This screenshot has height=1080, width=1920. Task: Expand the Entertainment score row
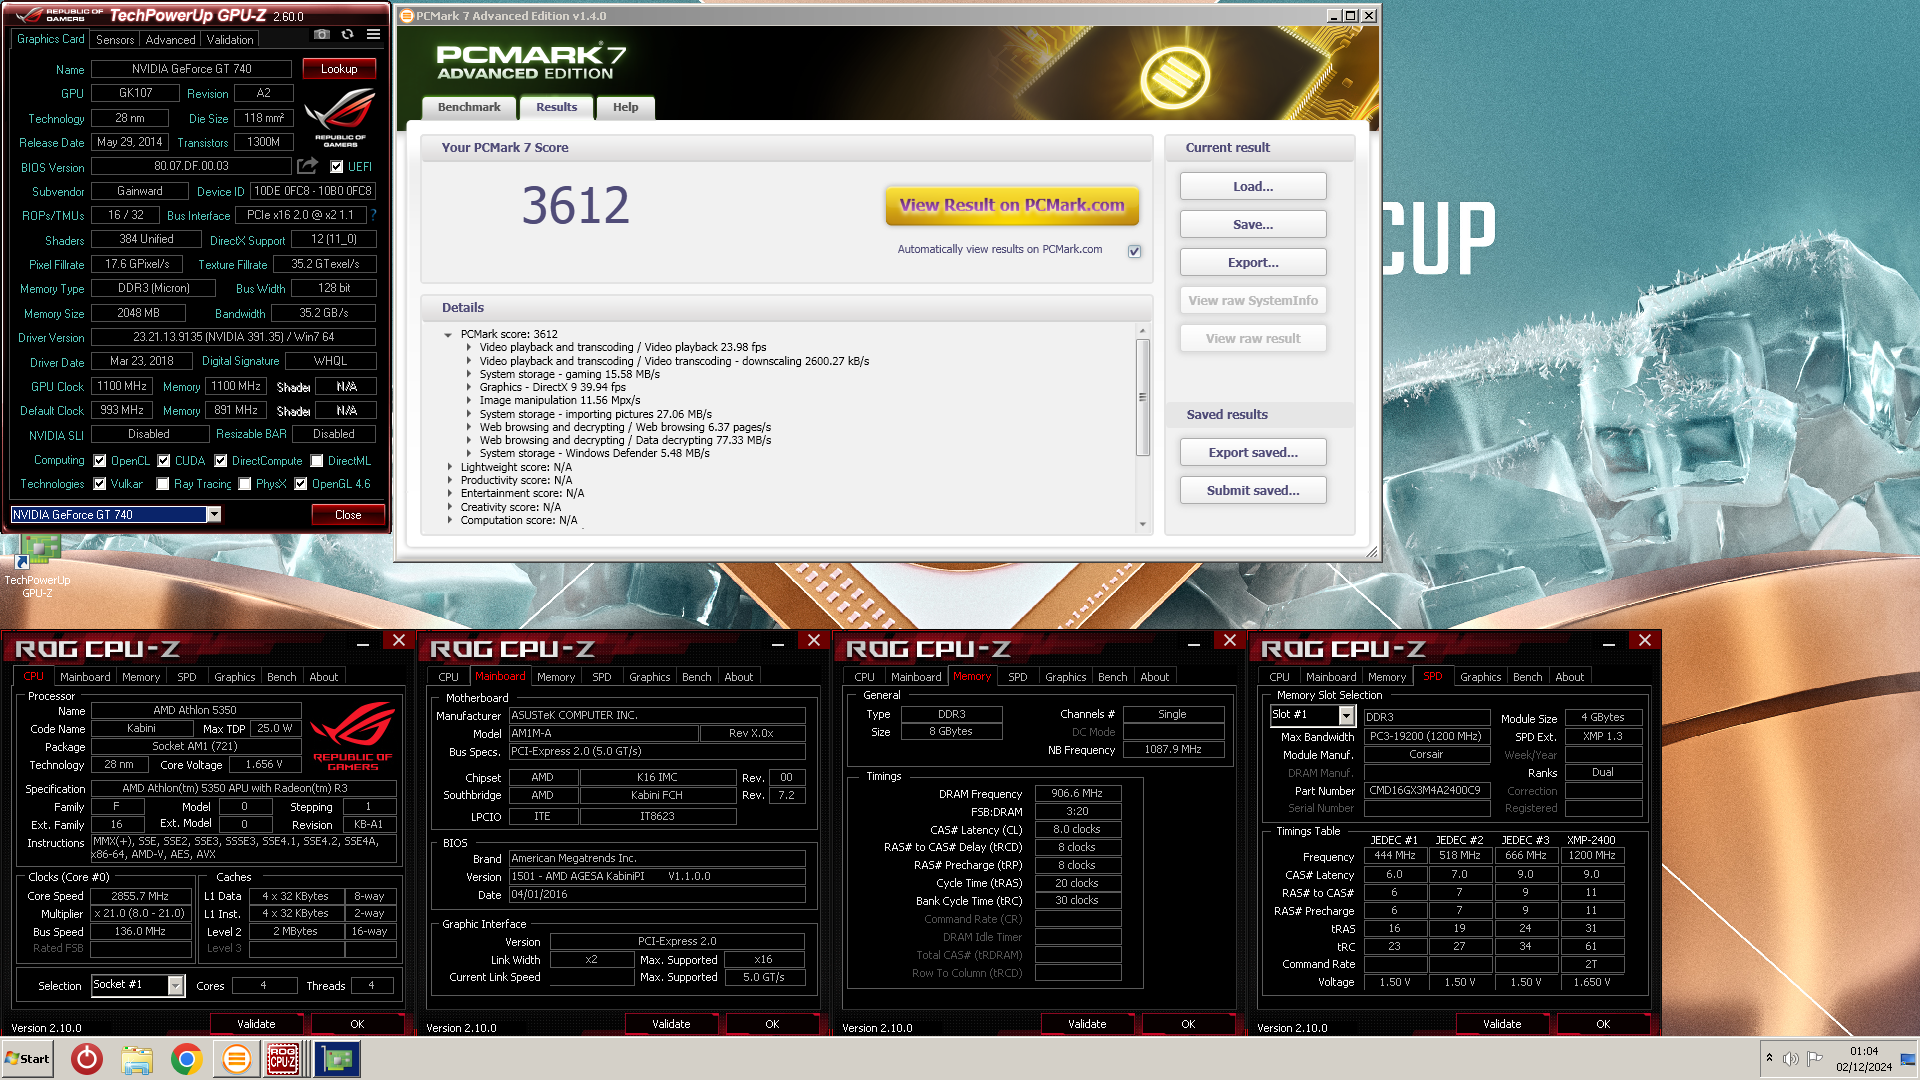pyautogui.click(x=449, y=493)
